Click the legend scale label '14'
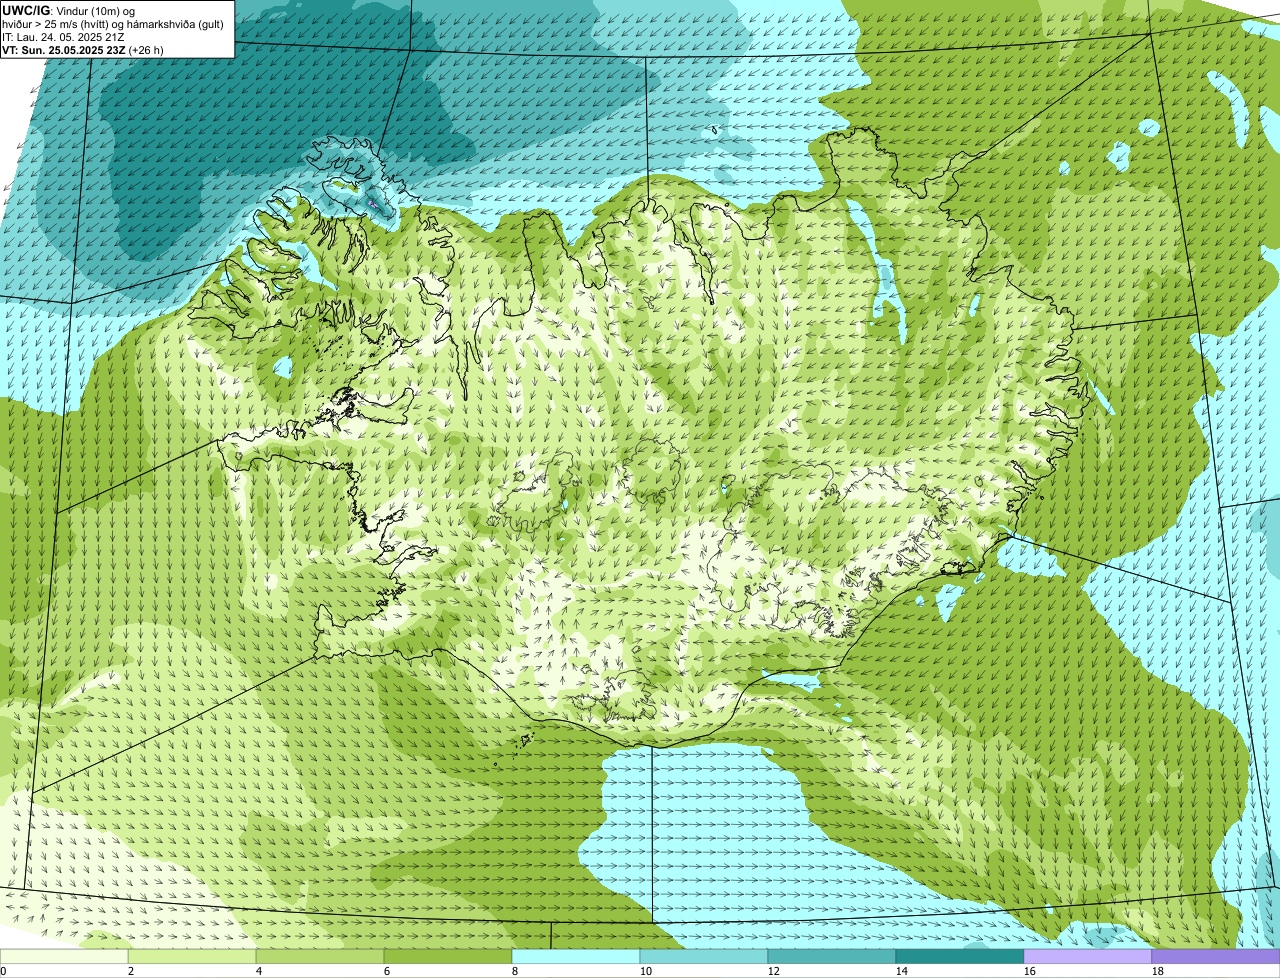Viewport: 1280px width, 978px height. (902, 971)
